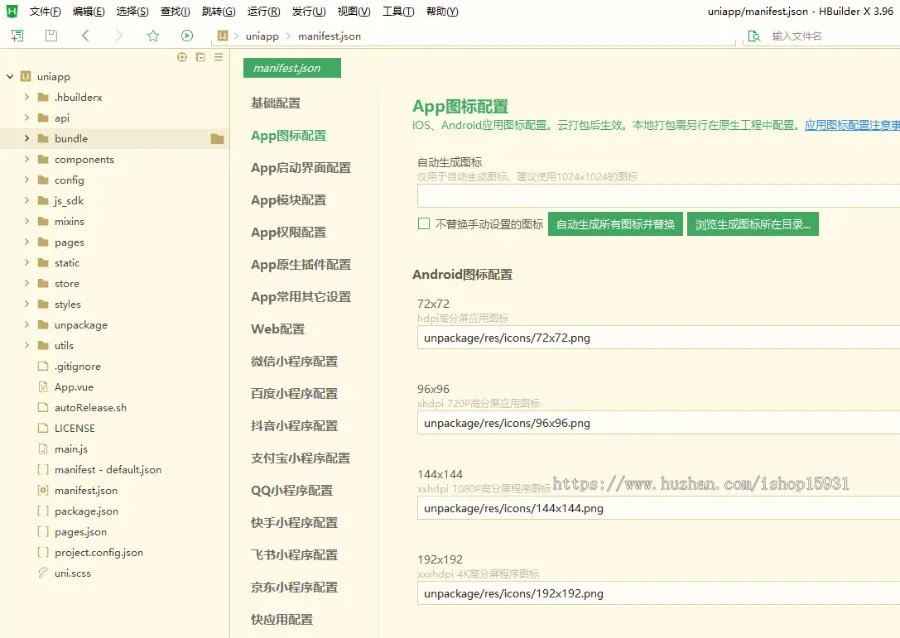900x638 pixels.
Task: Click the manifest.json file icon in tree
Action: coord(42,490)
